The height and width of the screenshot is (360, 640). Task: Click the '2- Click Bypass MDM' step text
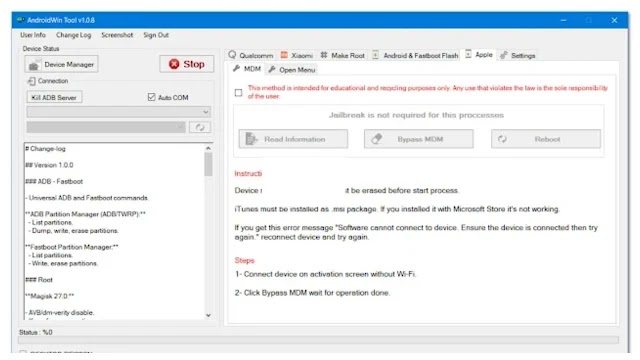[312, 293]
